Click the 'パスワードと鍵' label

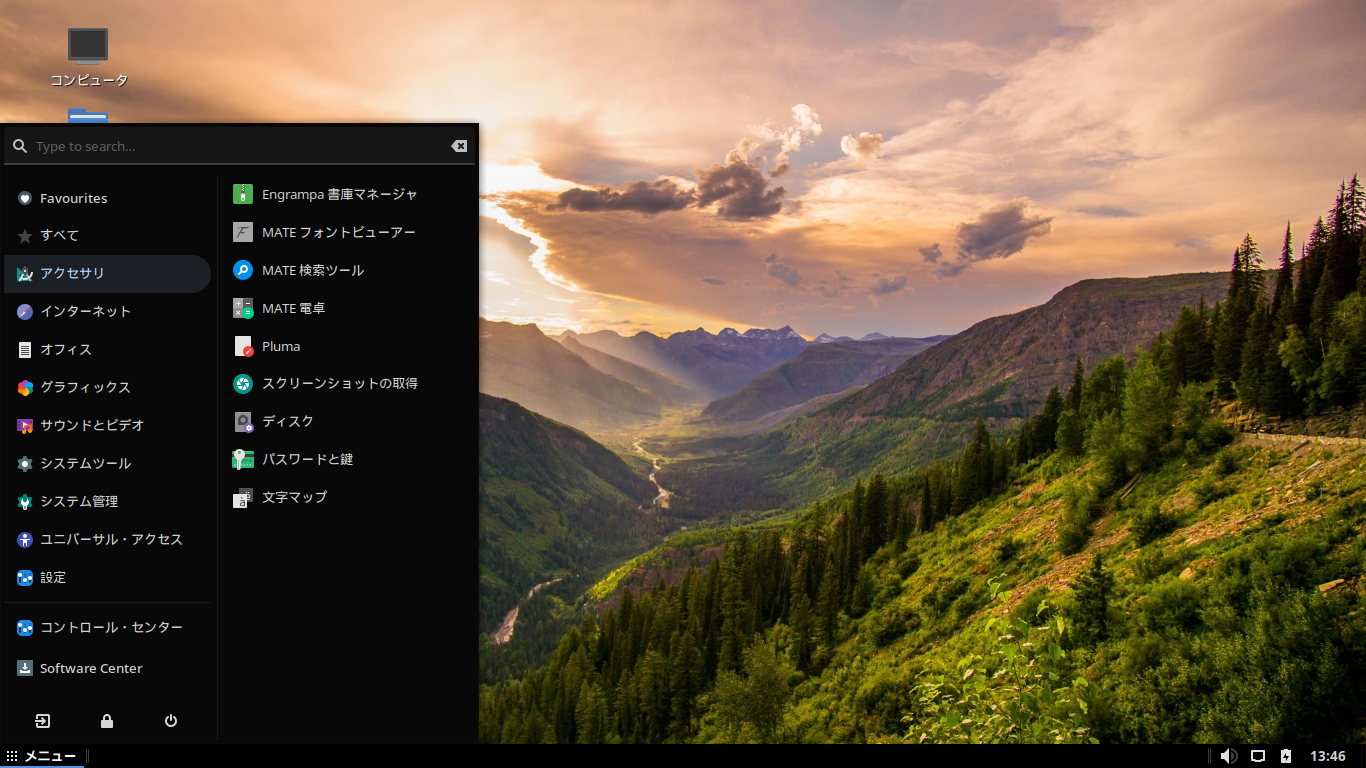308,459
